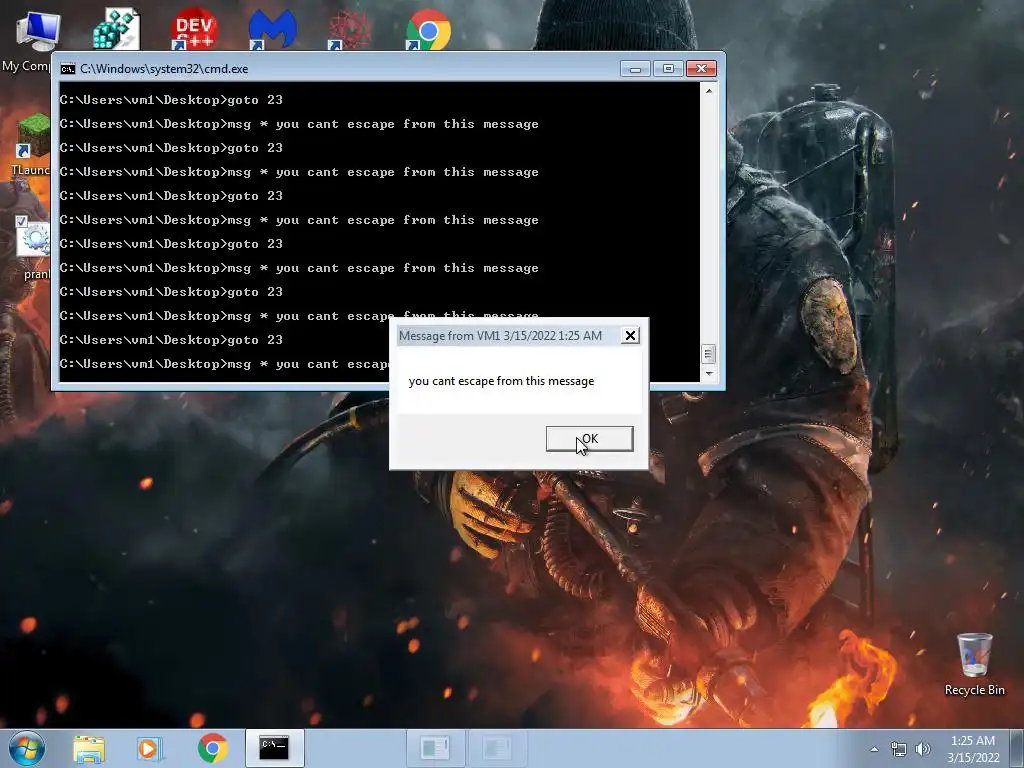Viewport: 1024px width, 768px height.
Task: Open the red wireframe sphere desktop shortcut
Action: (x=350, y=29)
